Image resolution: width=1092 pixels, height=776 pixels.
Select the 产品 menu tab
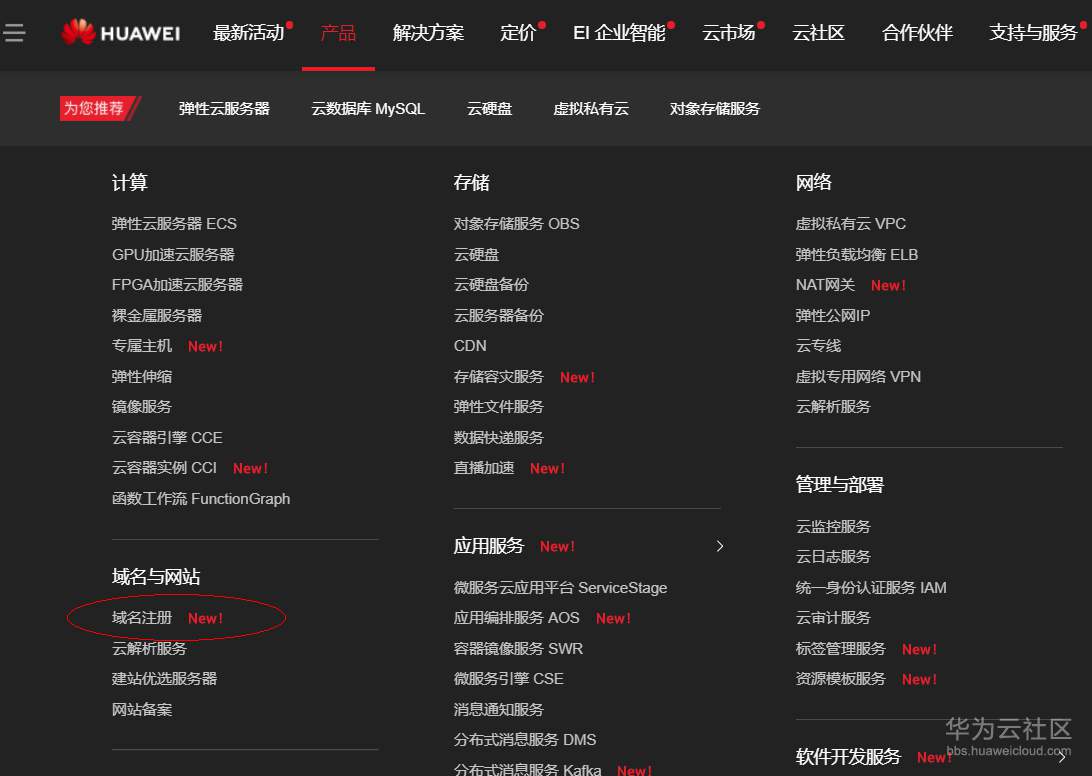pos(338,33)
